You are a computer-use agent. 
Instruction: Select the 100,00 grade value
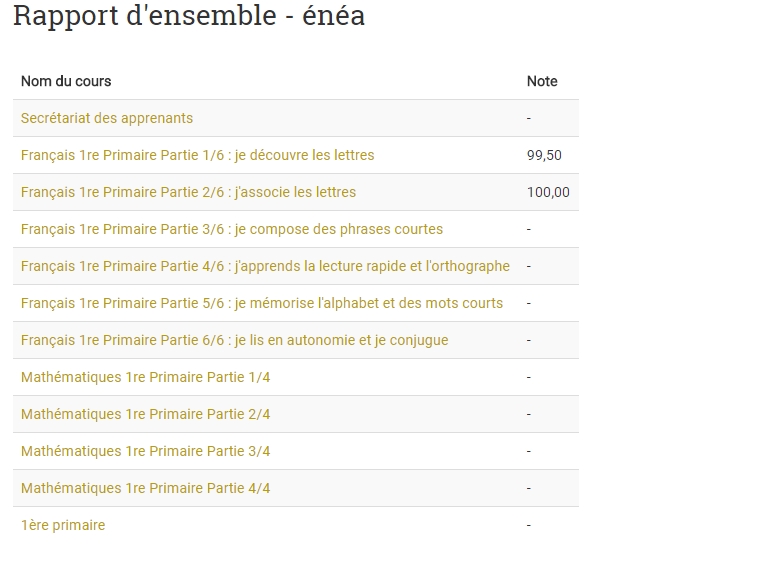548,192
